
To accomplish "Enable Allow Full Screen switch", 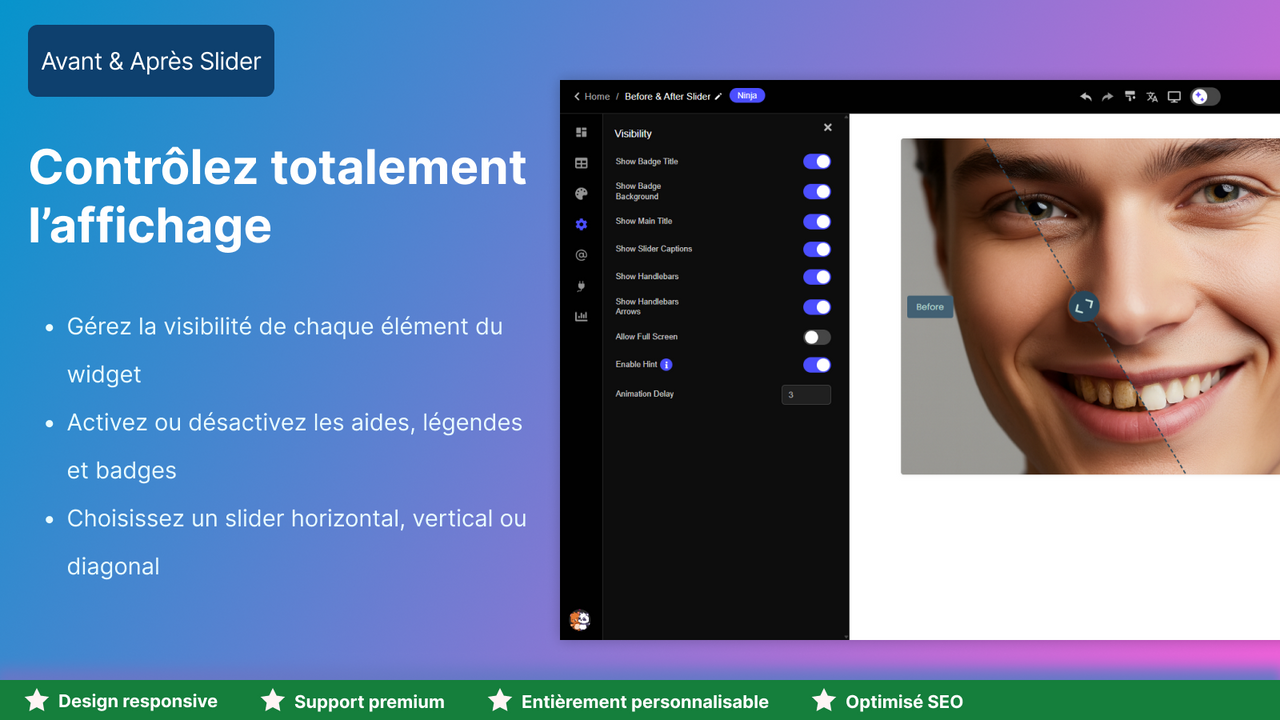I will 817,337.
